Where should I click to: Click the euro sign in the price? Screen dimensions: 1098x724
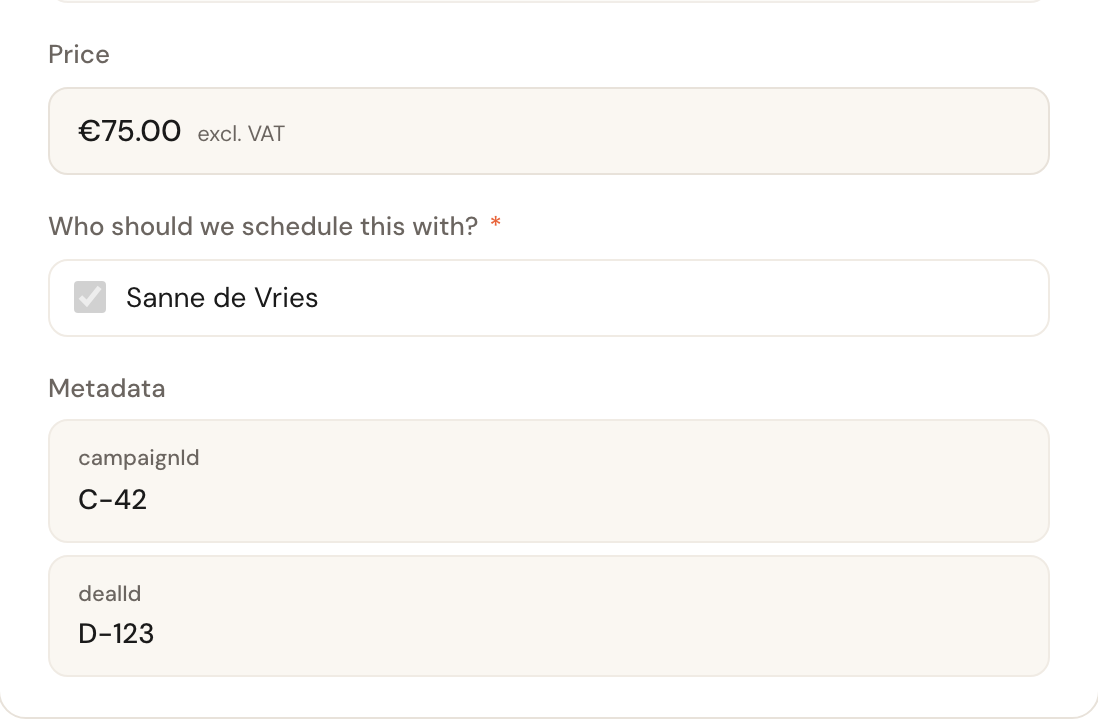89,131
